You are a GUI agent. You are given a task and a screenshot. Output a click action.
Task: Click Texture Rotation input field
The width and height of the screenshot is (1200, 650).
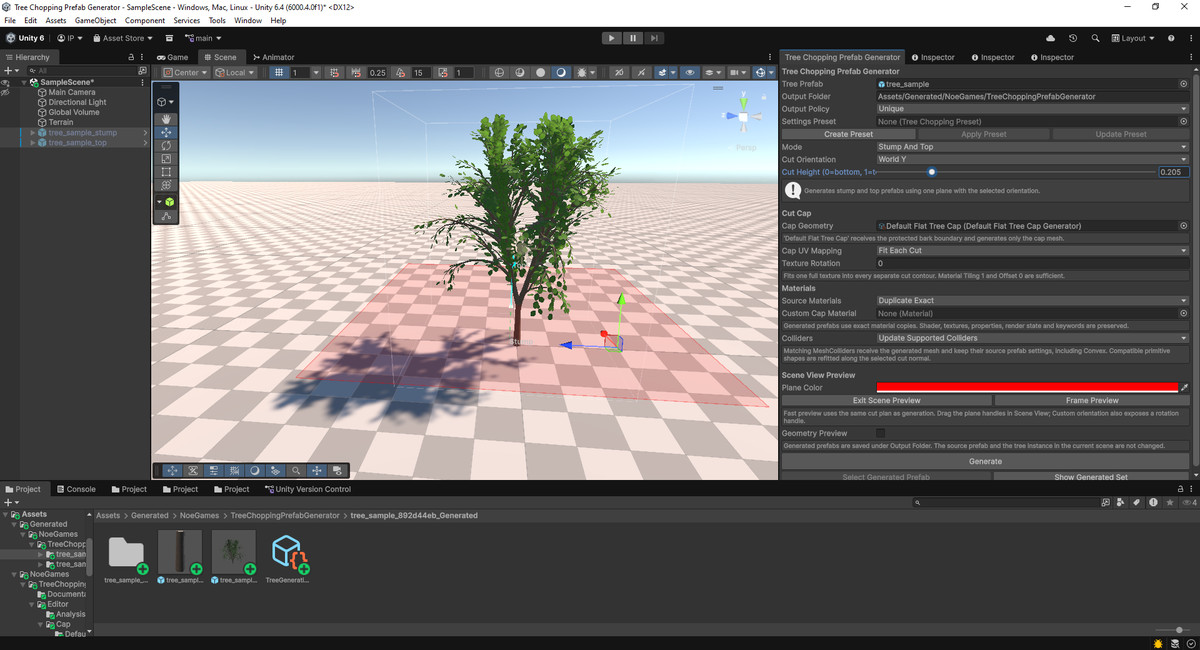click(1032, 263)
